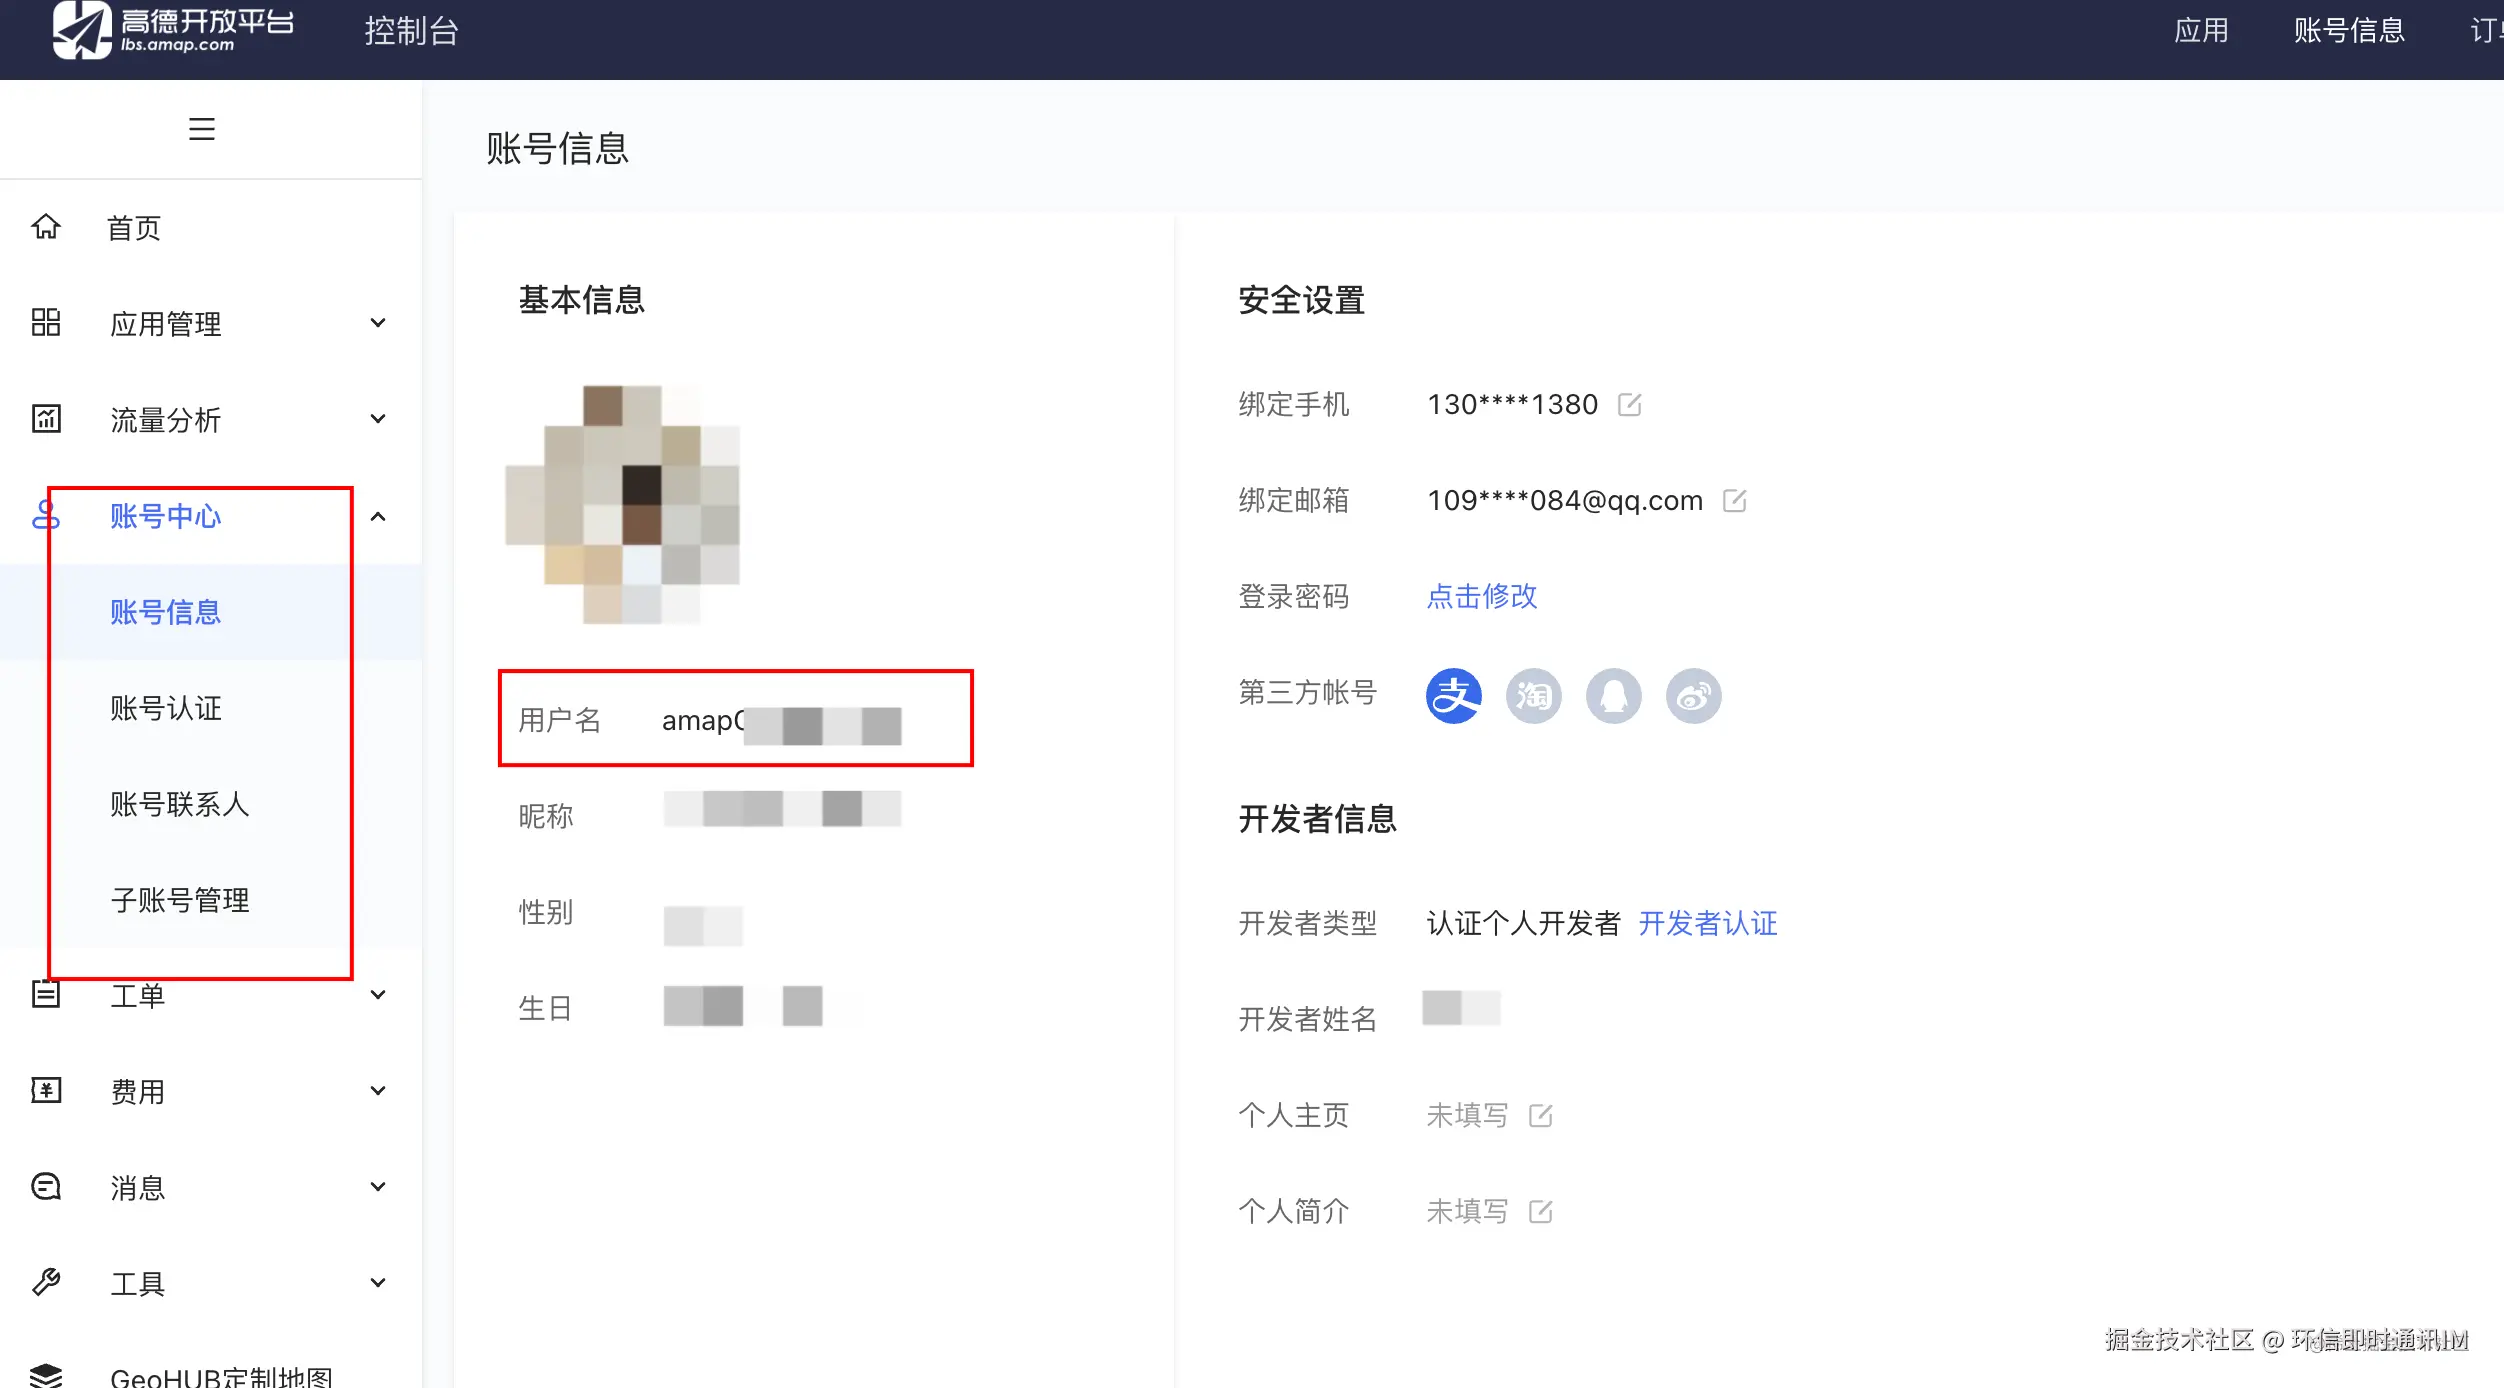Click the edit icon beside the bound phone number
This screenshot has width=2504, height=1388.
(x=1632, y=403)
